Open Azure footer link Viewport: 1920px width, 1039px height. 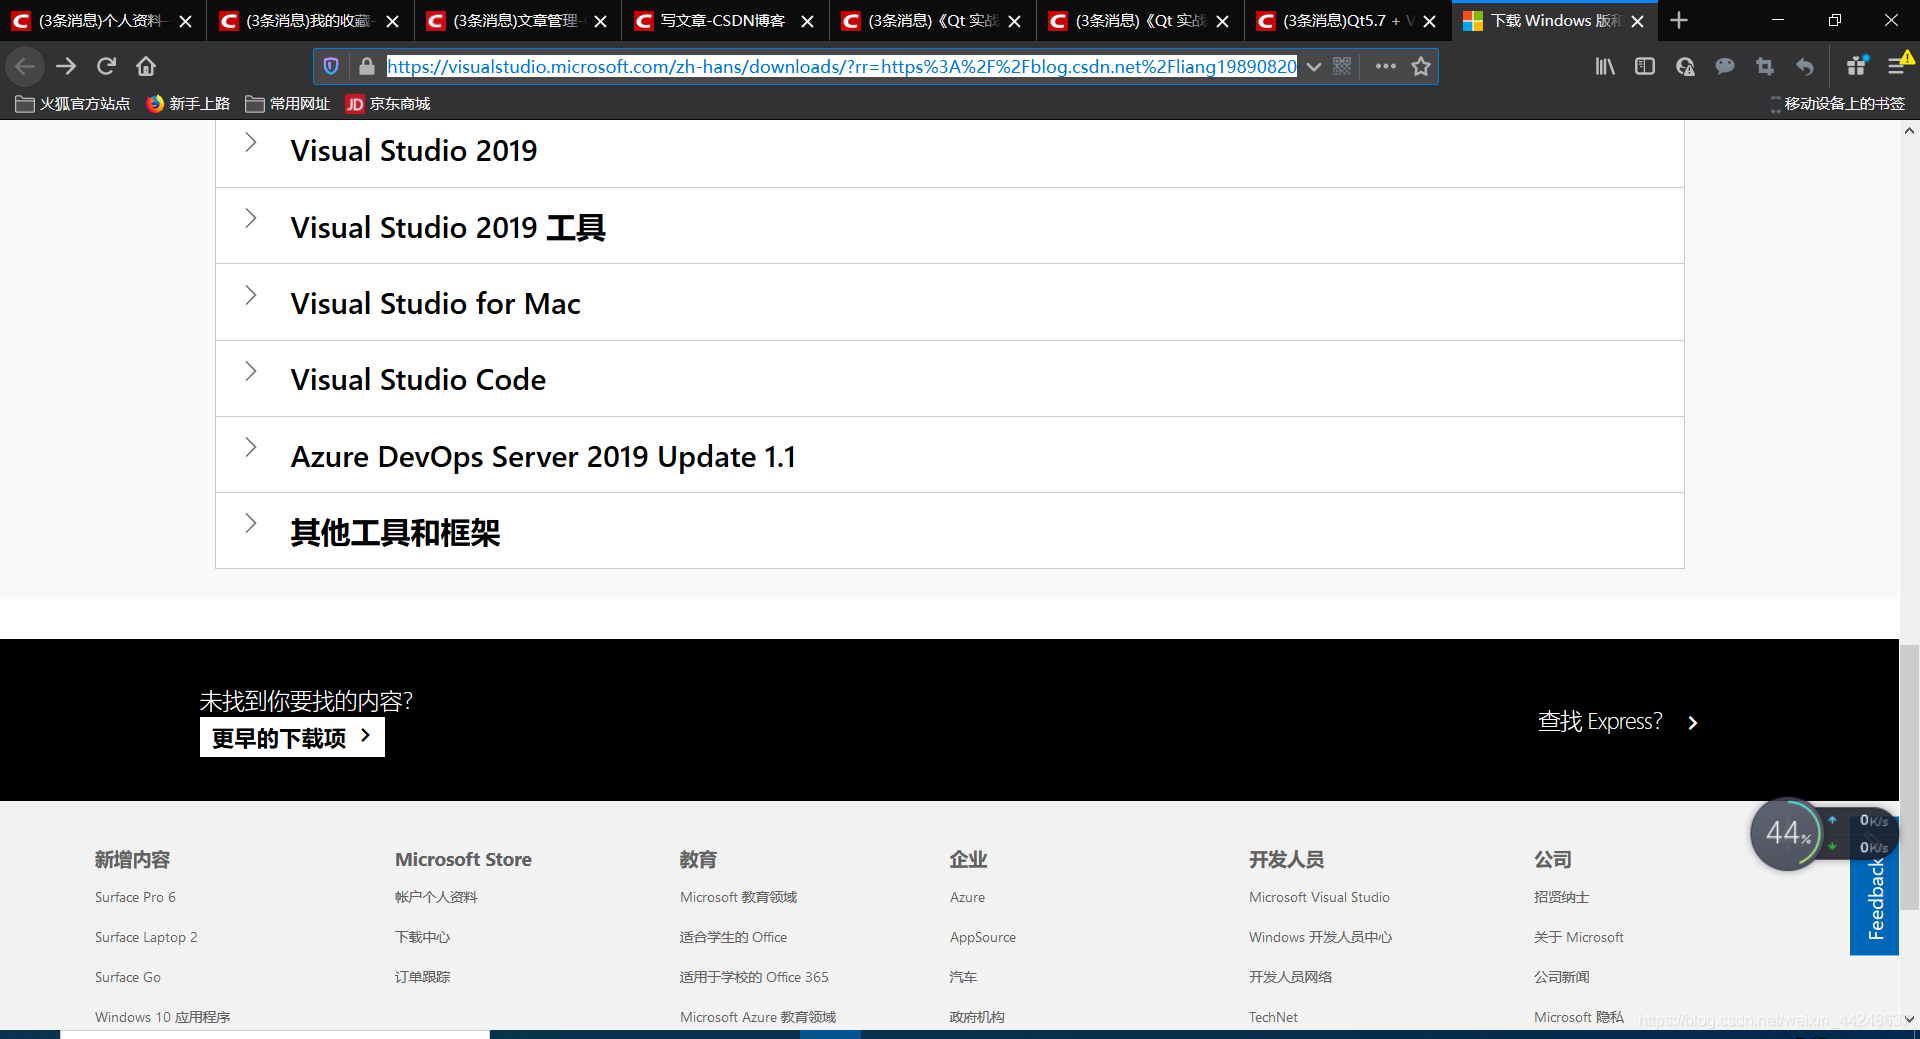point(967,897)
